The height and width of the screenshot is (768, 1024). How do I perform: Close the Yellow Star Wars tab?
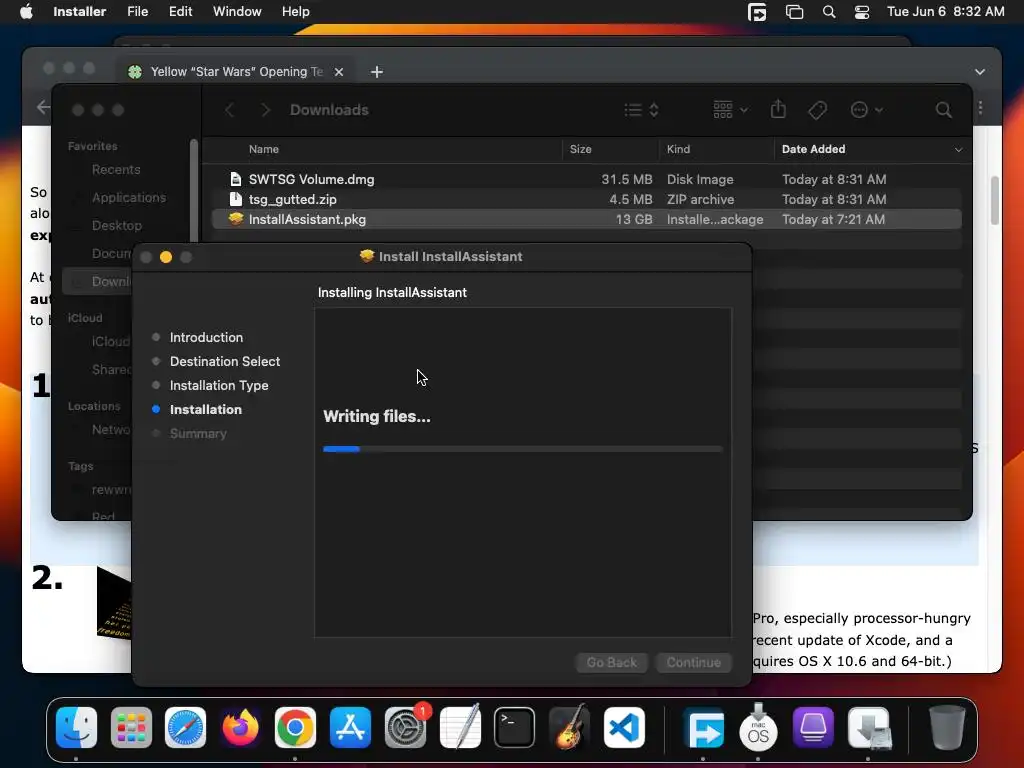point(339,72)
